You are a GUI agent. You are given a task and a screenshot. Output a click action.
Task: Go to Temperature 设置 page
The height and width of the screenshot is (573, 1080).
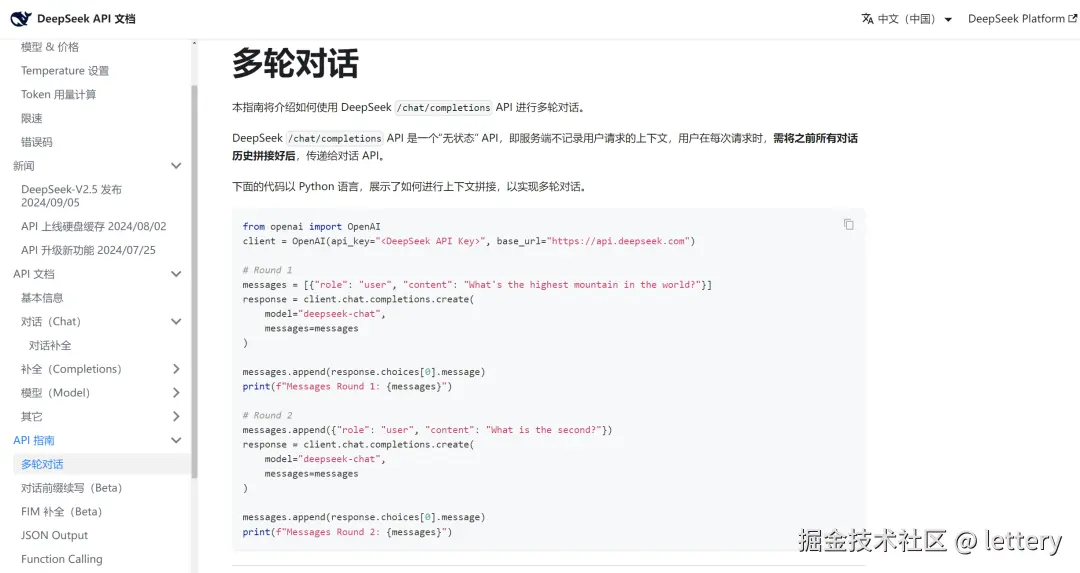click(x=65, y=71)
